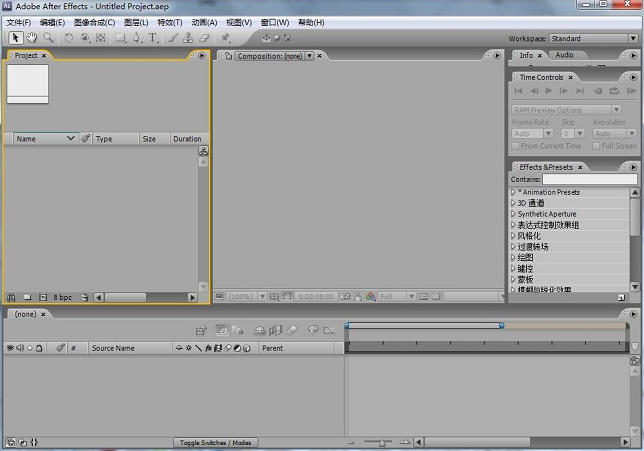644x451 pixels.
Task: Click the always preview this view icon
Action: [219, 296]
